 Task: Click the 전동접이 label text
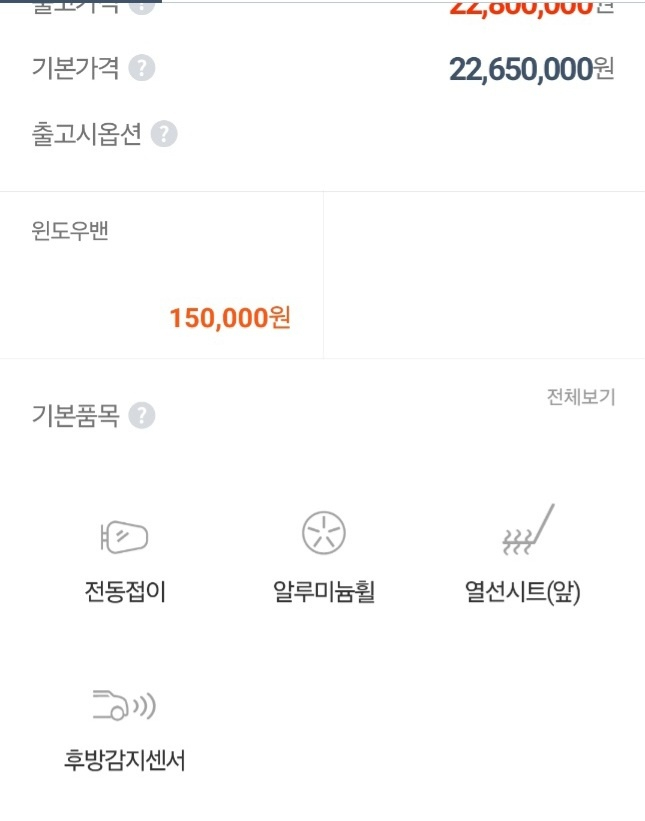[x=125, y=592]
